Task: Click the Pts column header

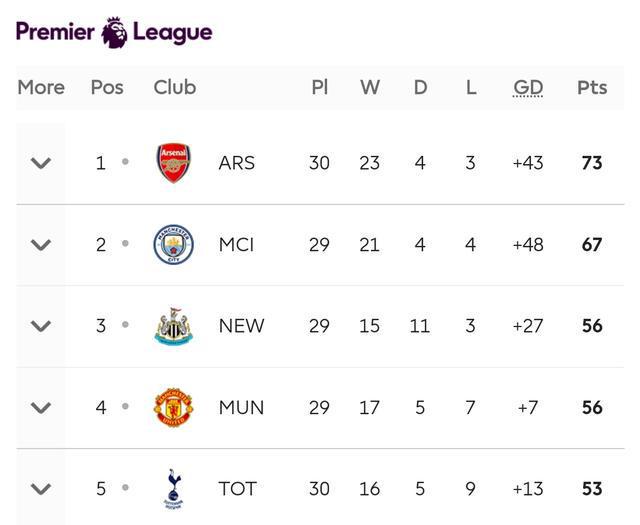Action: click(x=592, y=88)
